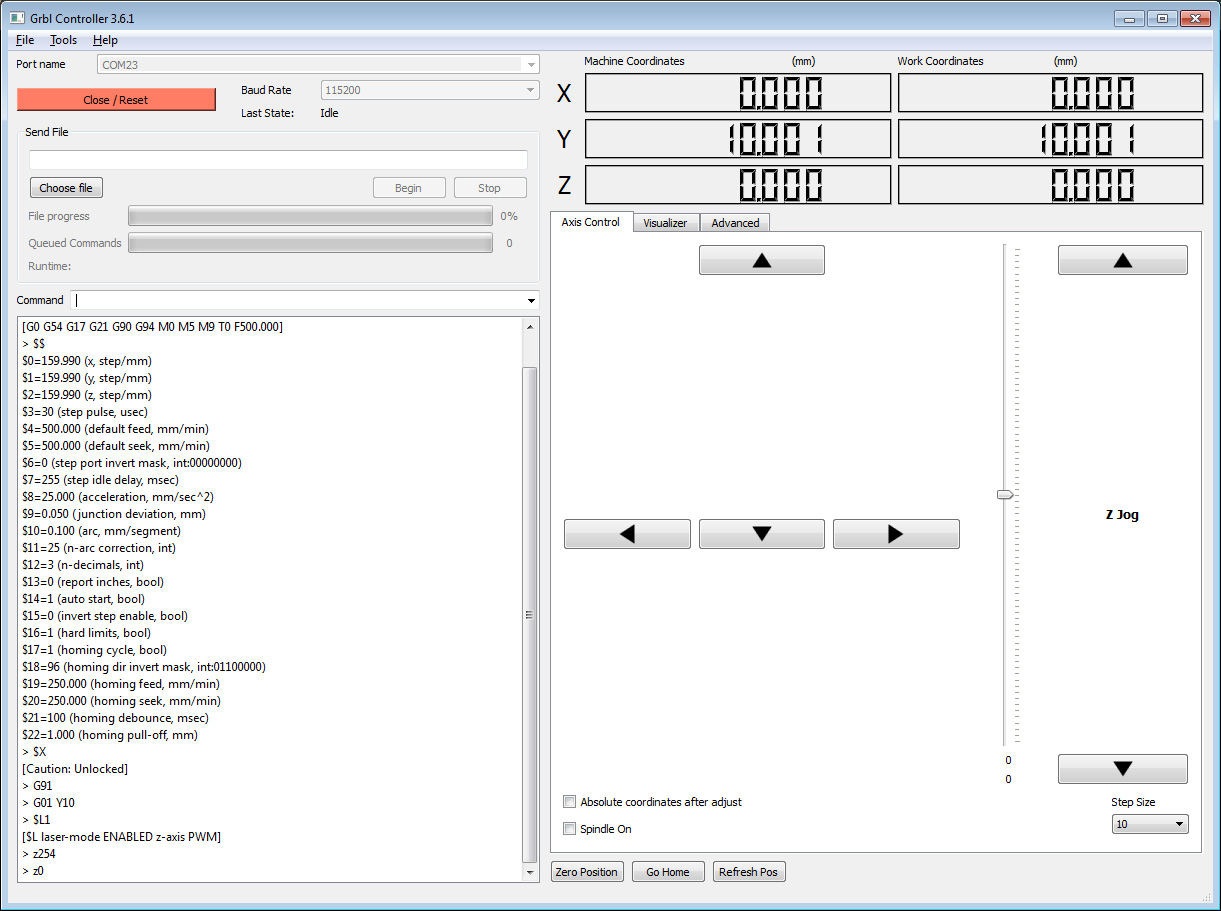Jog X axis left with the left arrow
This screenshot has width=1221, height=911.
point(627,534)
